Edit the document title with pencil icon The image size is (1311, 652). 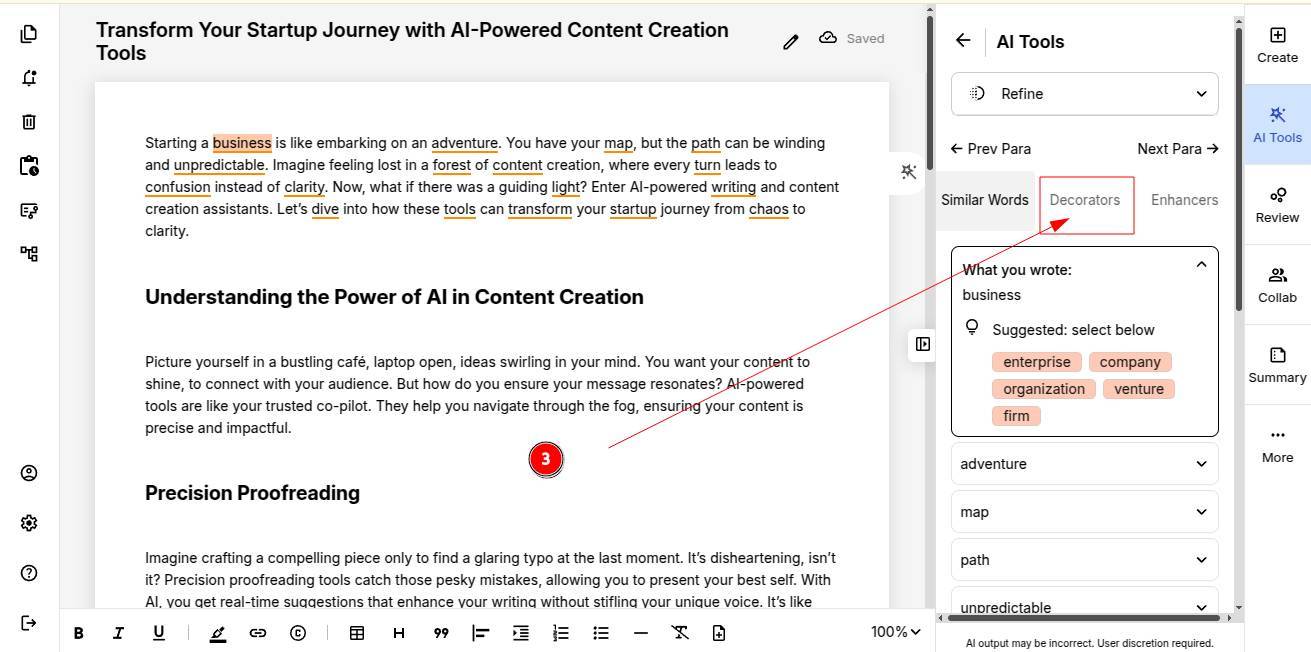pyautogui.click(x=791, y=41)
